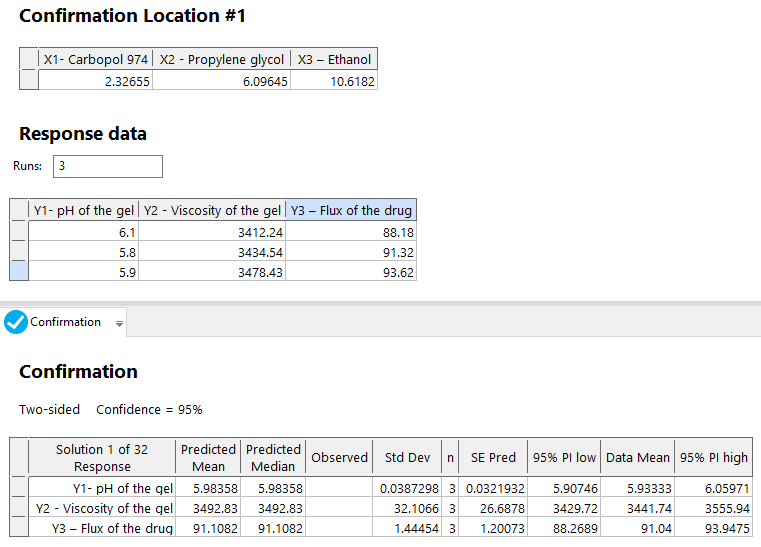Select the flux response cell showing 88.18

350,232
